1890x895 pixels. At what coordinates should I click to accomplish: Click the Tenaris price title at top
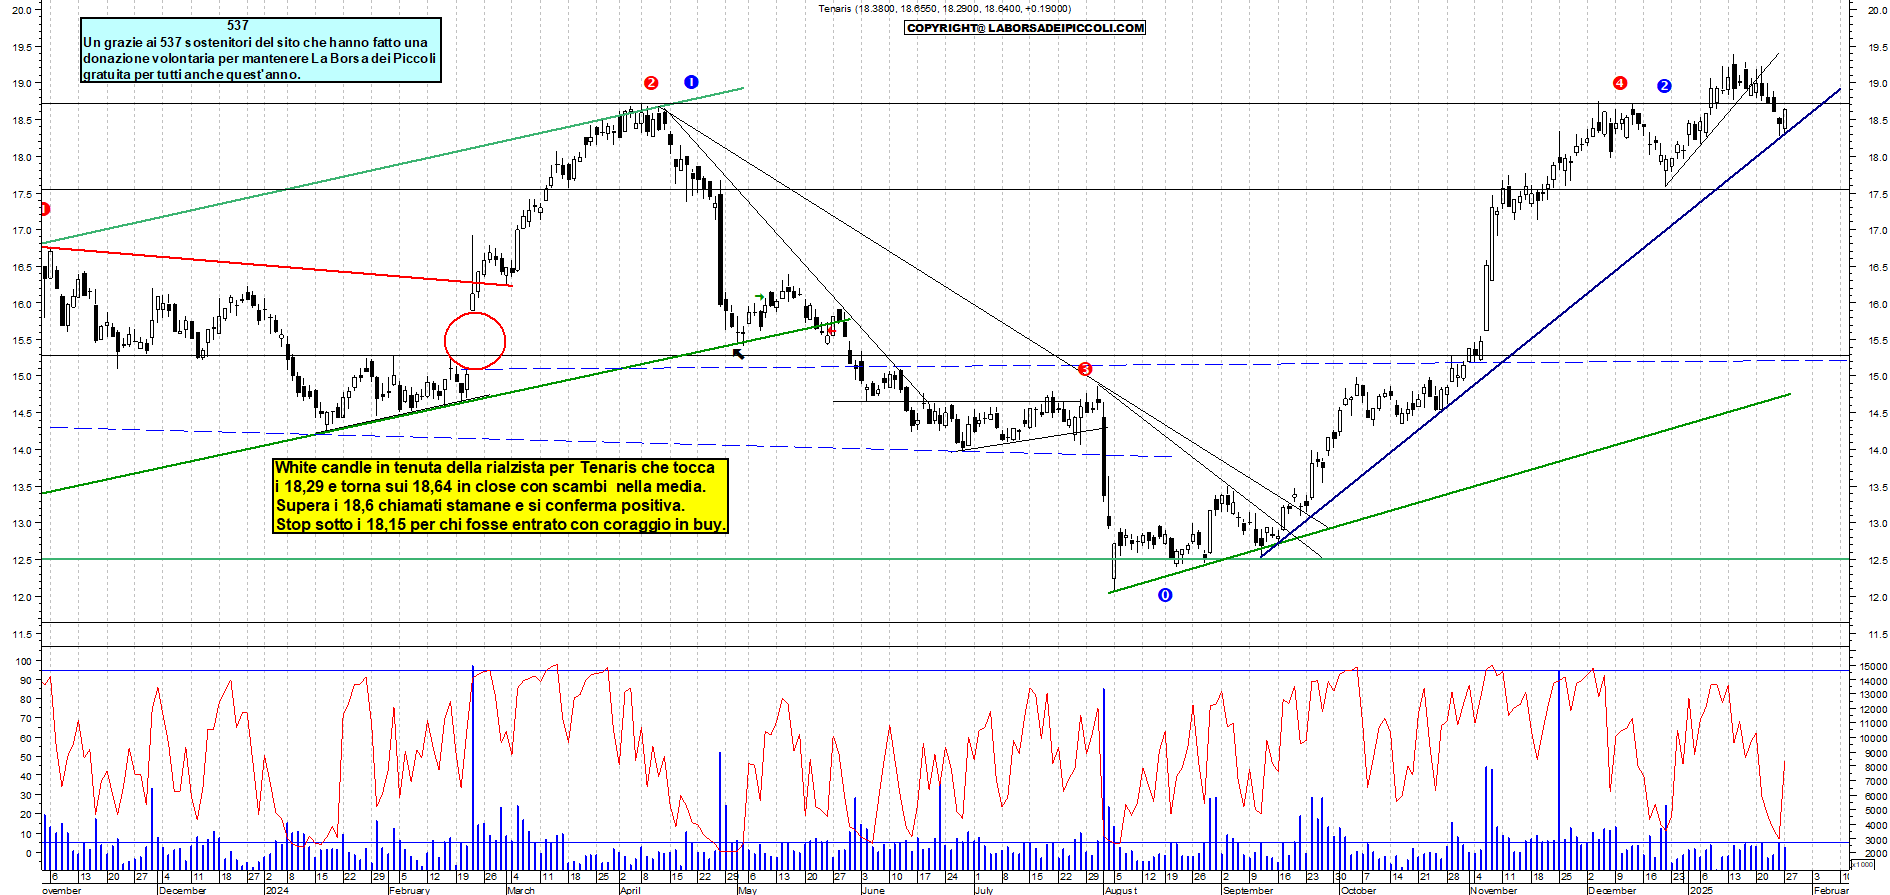click(944, 9)
